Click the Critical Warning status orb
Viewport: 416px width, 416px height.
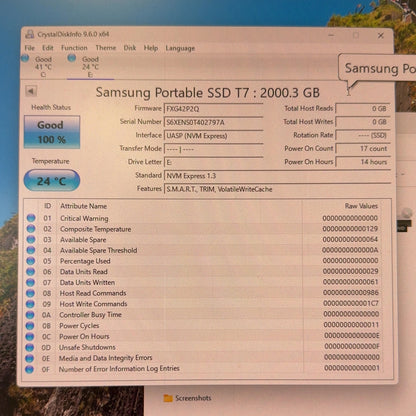tap(31, 218)
